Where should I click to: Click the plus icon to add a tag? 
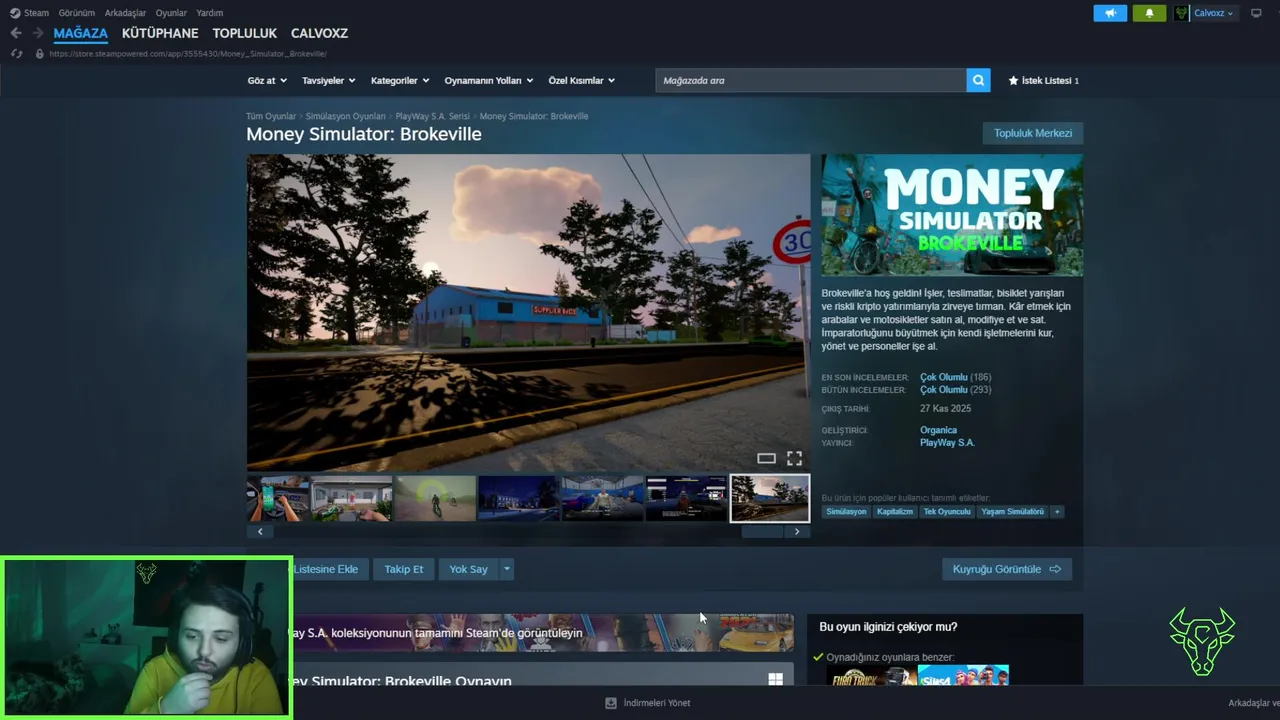coord(1057,511)
